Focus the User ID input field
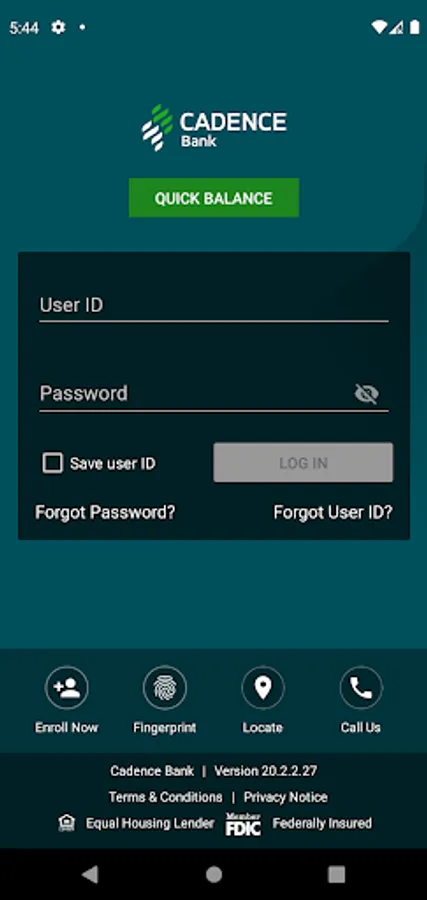The height and width of the screenshot is (900, 427). coord(214,306)
